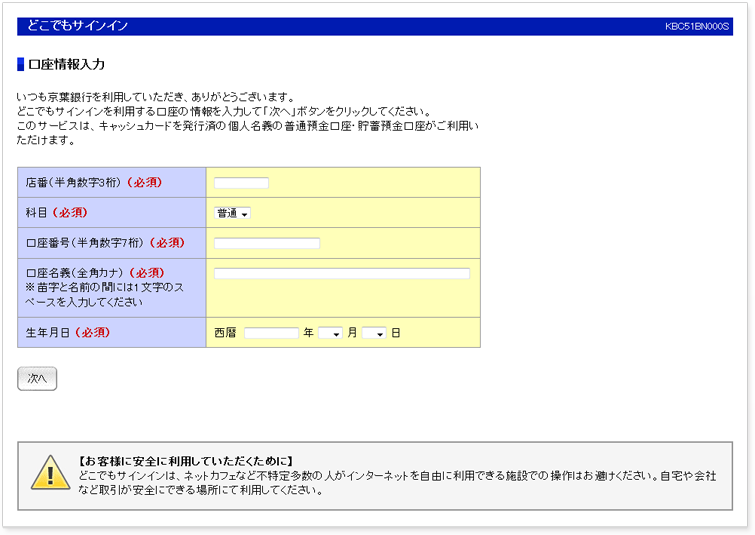Open the 科目 dropdown showing 普通
Viewport: 755px width, 535px height.
point(232,213)
